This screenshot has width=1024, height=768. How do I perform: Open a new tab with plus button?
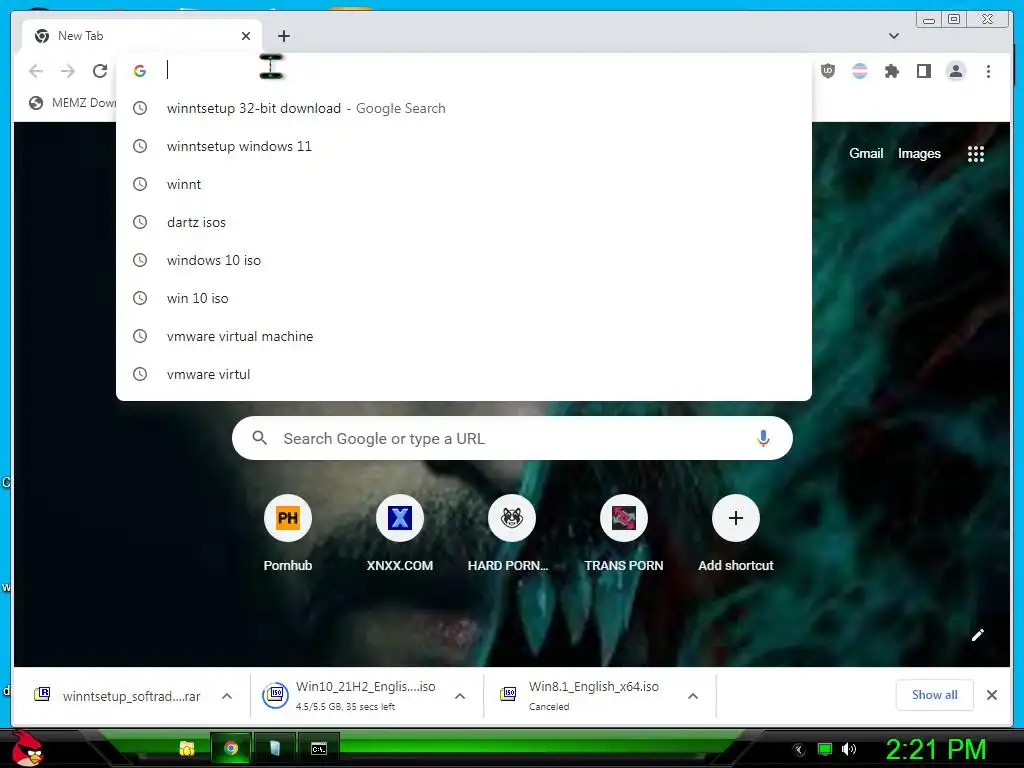click(283, 36)
